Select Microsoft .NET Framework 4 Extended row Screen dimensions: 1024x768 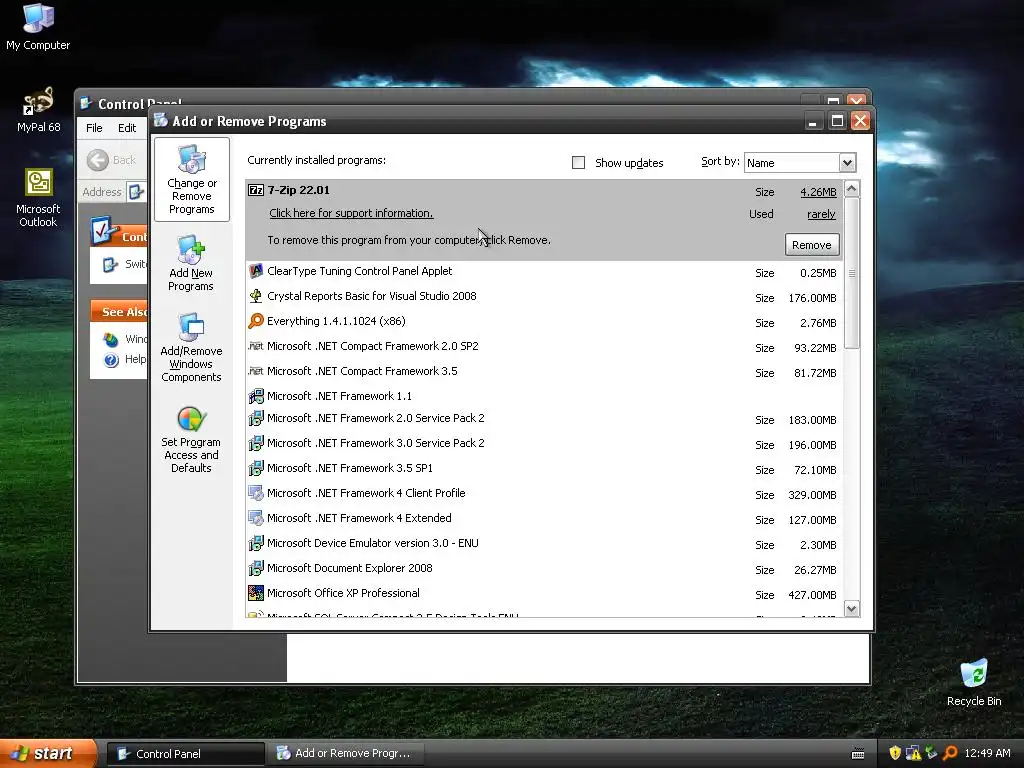(543, 519)
